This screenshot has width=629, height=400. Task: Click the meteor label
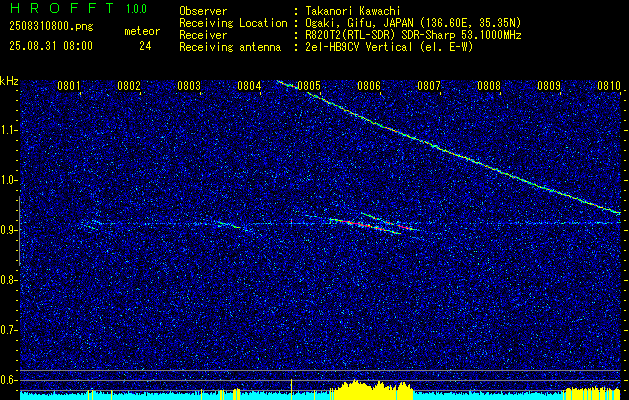[x=142, y=31]
